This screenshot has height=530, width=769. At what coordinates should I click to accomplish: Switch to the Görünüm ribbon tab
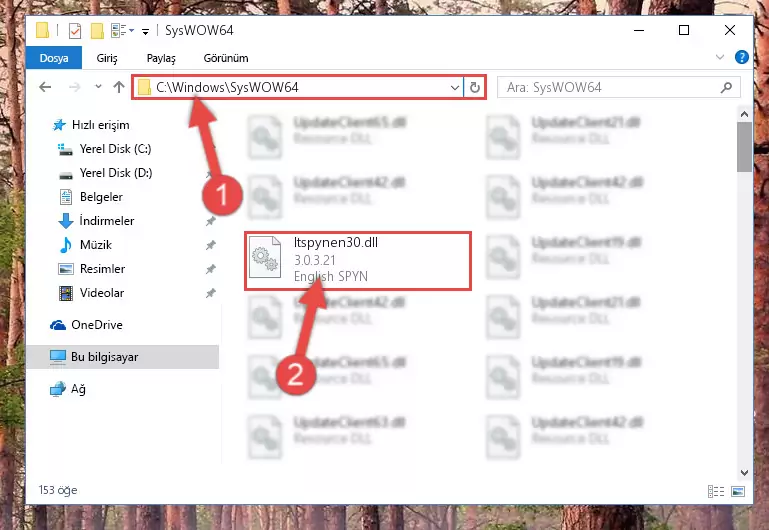(226, 58)
